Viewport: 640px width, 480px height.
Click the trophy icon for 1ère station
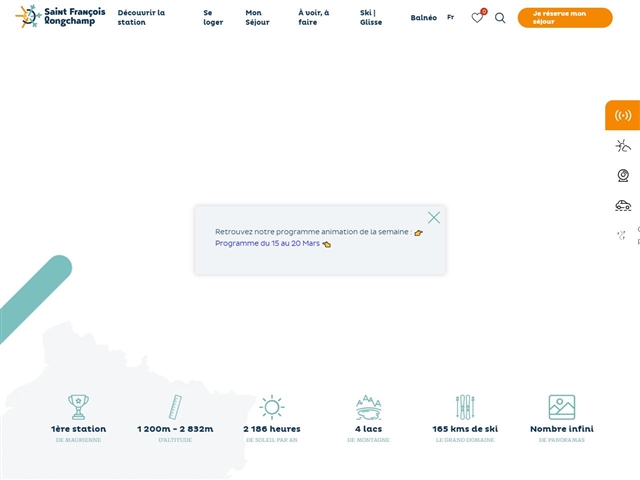(x=79, y=406)
